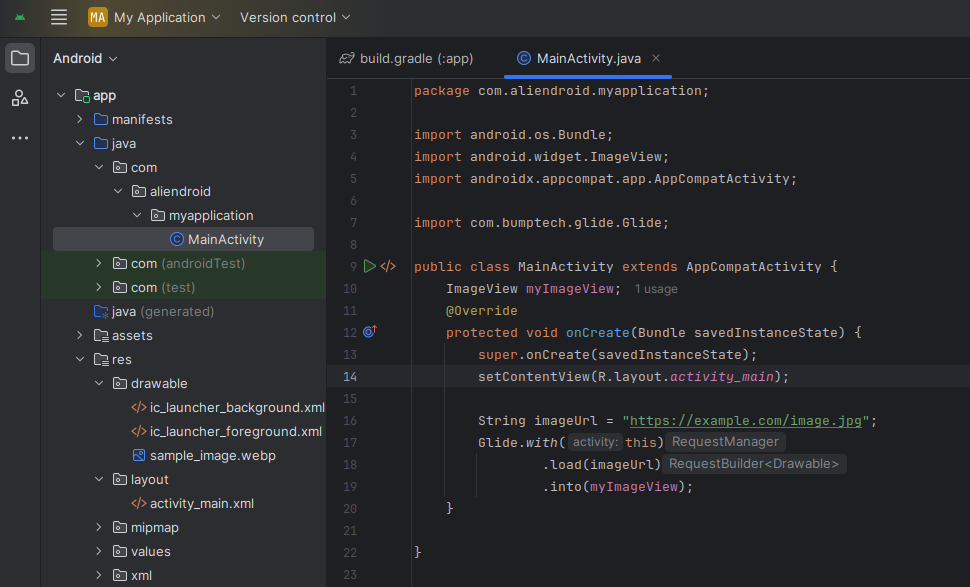The image size is (970, 587).
Task: Click the build.gradle tab elephant icon
Action: pos(347,58)
